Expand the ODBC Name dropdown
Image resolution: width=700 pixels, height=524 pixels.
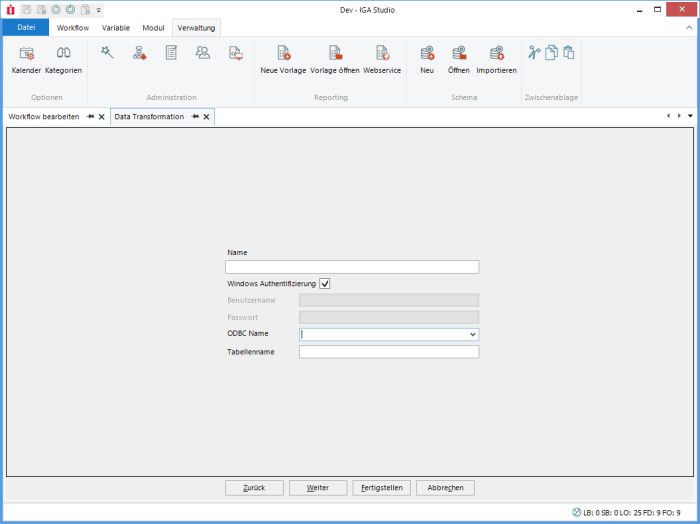pos(473,335)
